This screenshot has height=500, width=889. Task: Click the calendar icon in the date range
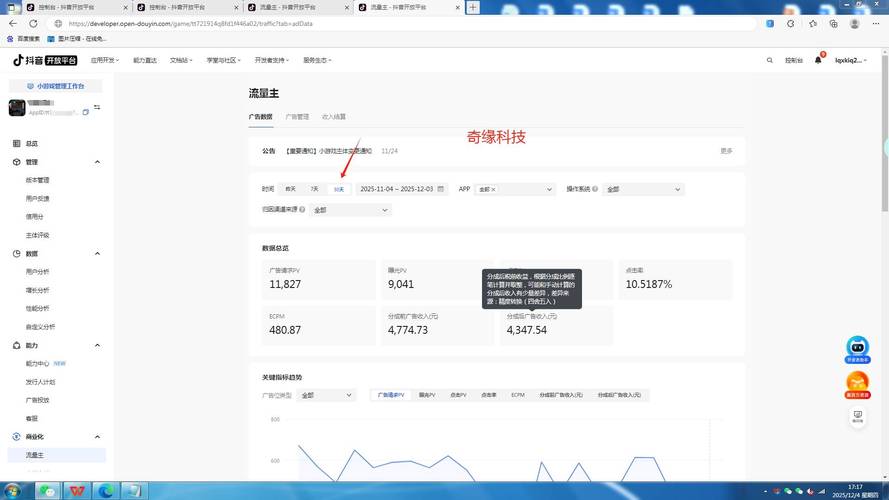pyautogui.click(x=441, y=189)
